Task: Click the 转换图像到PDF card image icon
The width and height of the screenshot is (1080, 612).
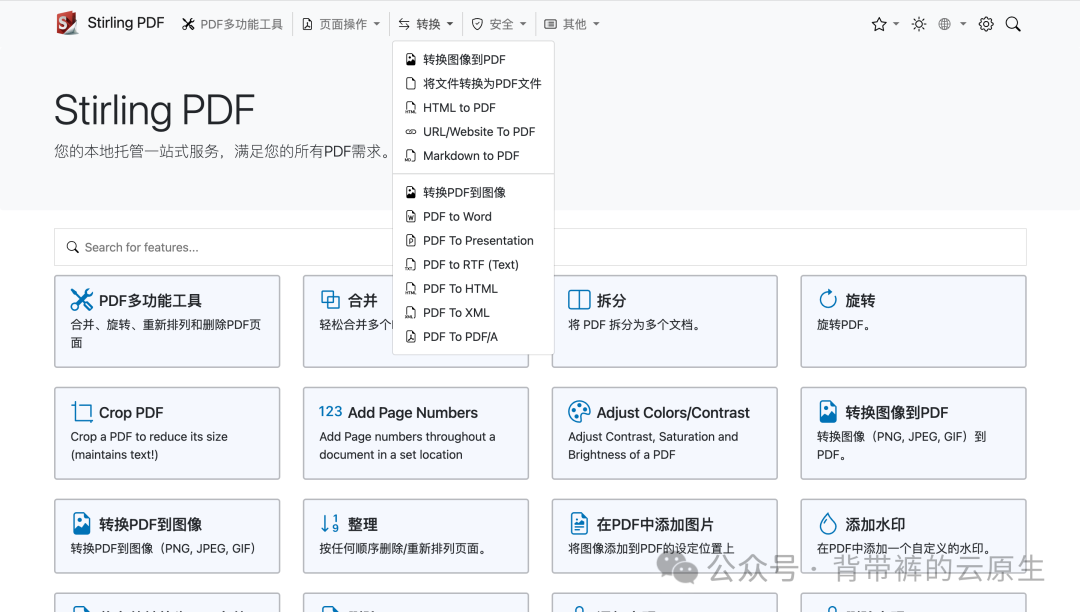Action: [828, 412]
